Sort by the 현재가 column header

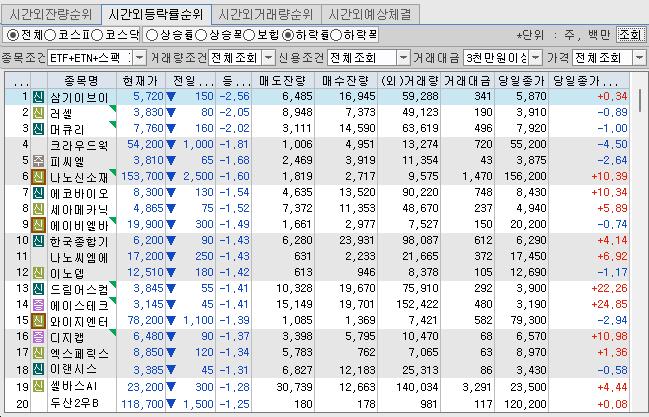tap(141, 80)
